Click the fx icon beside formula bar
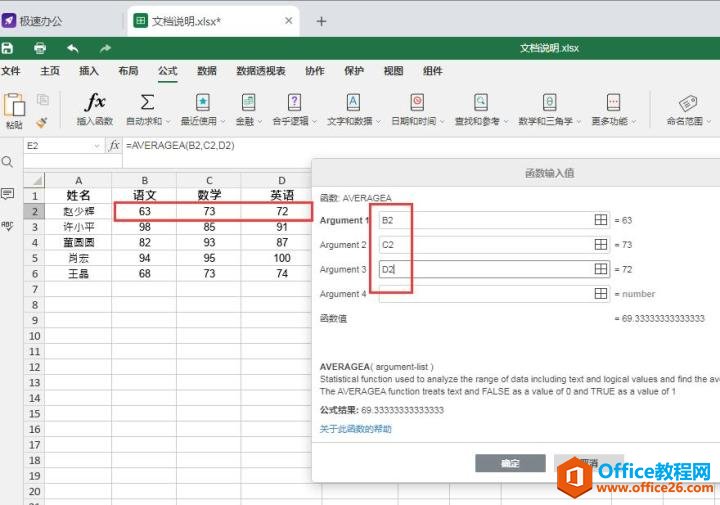 [x=113, y=146]
